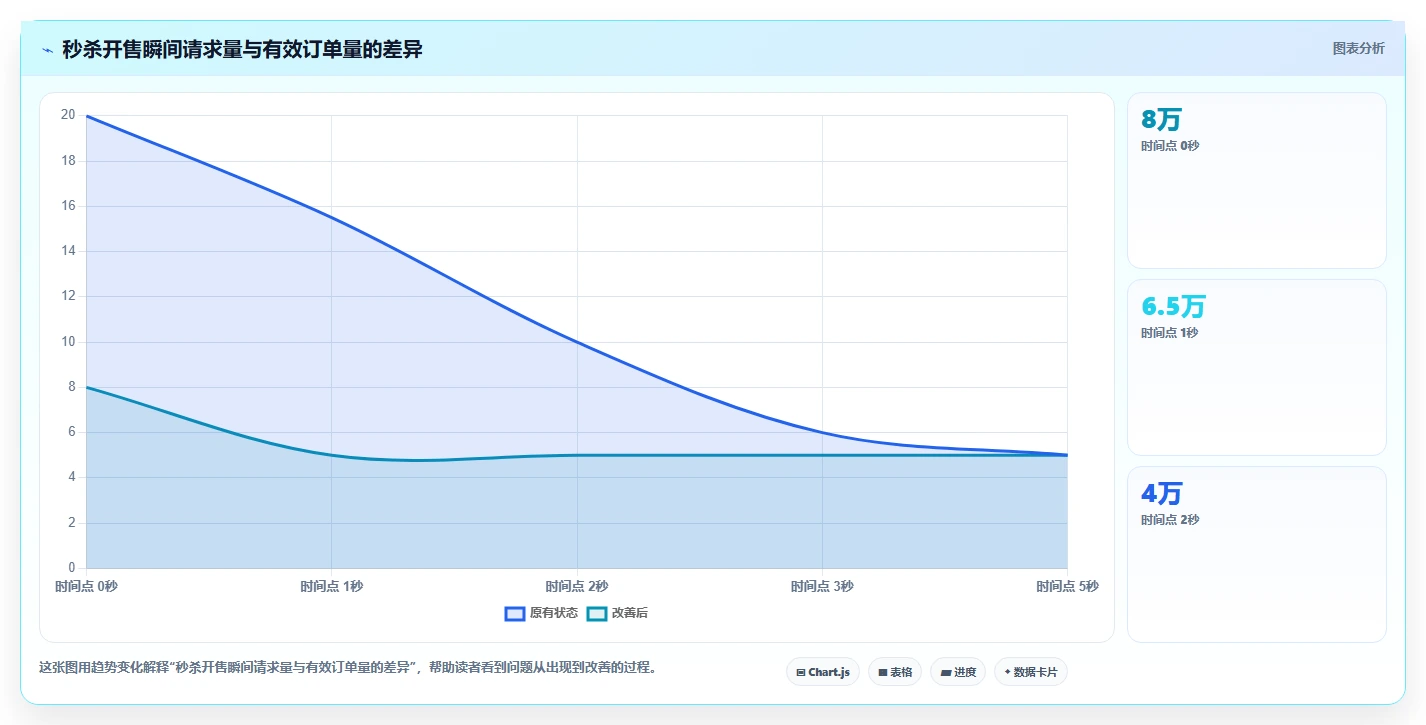The image size is (1426, 725).
Task: Click x-axis label 时间点 5秒
Action: [x=1067, y=586]
